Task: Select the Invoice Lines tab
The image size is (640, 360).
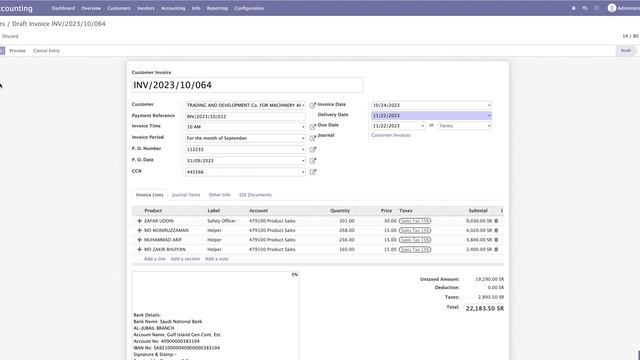Action: pyautogui.click(x=149, y=195)
